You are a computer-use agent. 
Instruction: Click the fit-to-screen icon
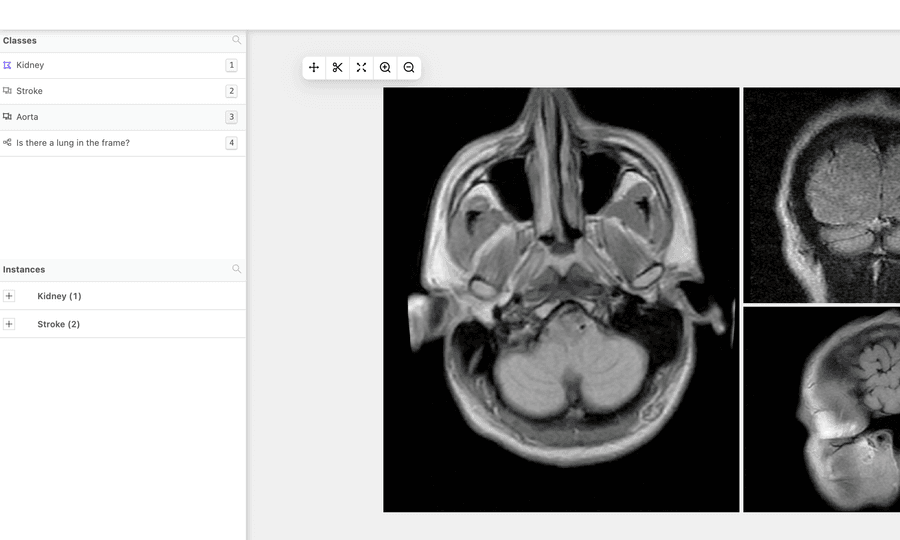coord(361,68)
